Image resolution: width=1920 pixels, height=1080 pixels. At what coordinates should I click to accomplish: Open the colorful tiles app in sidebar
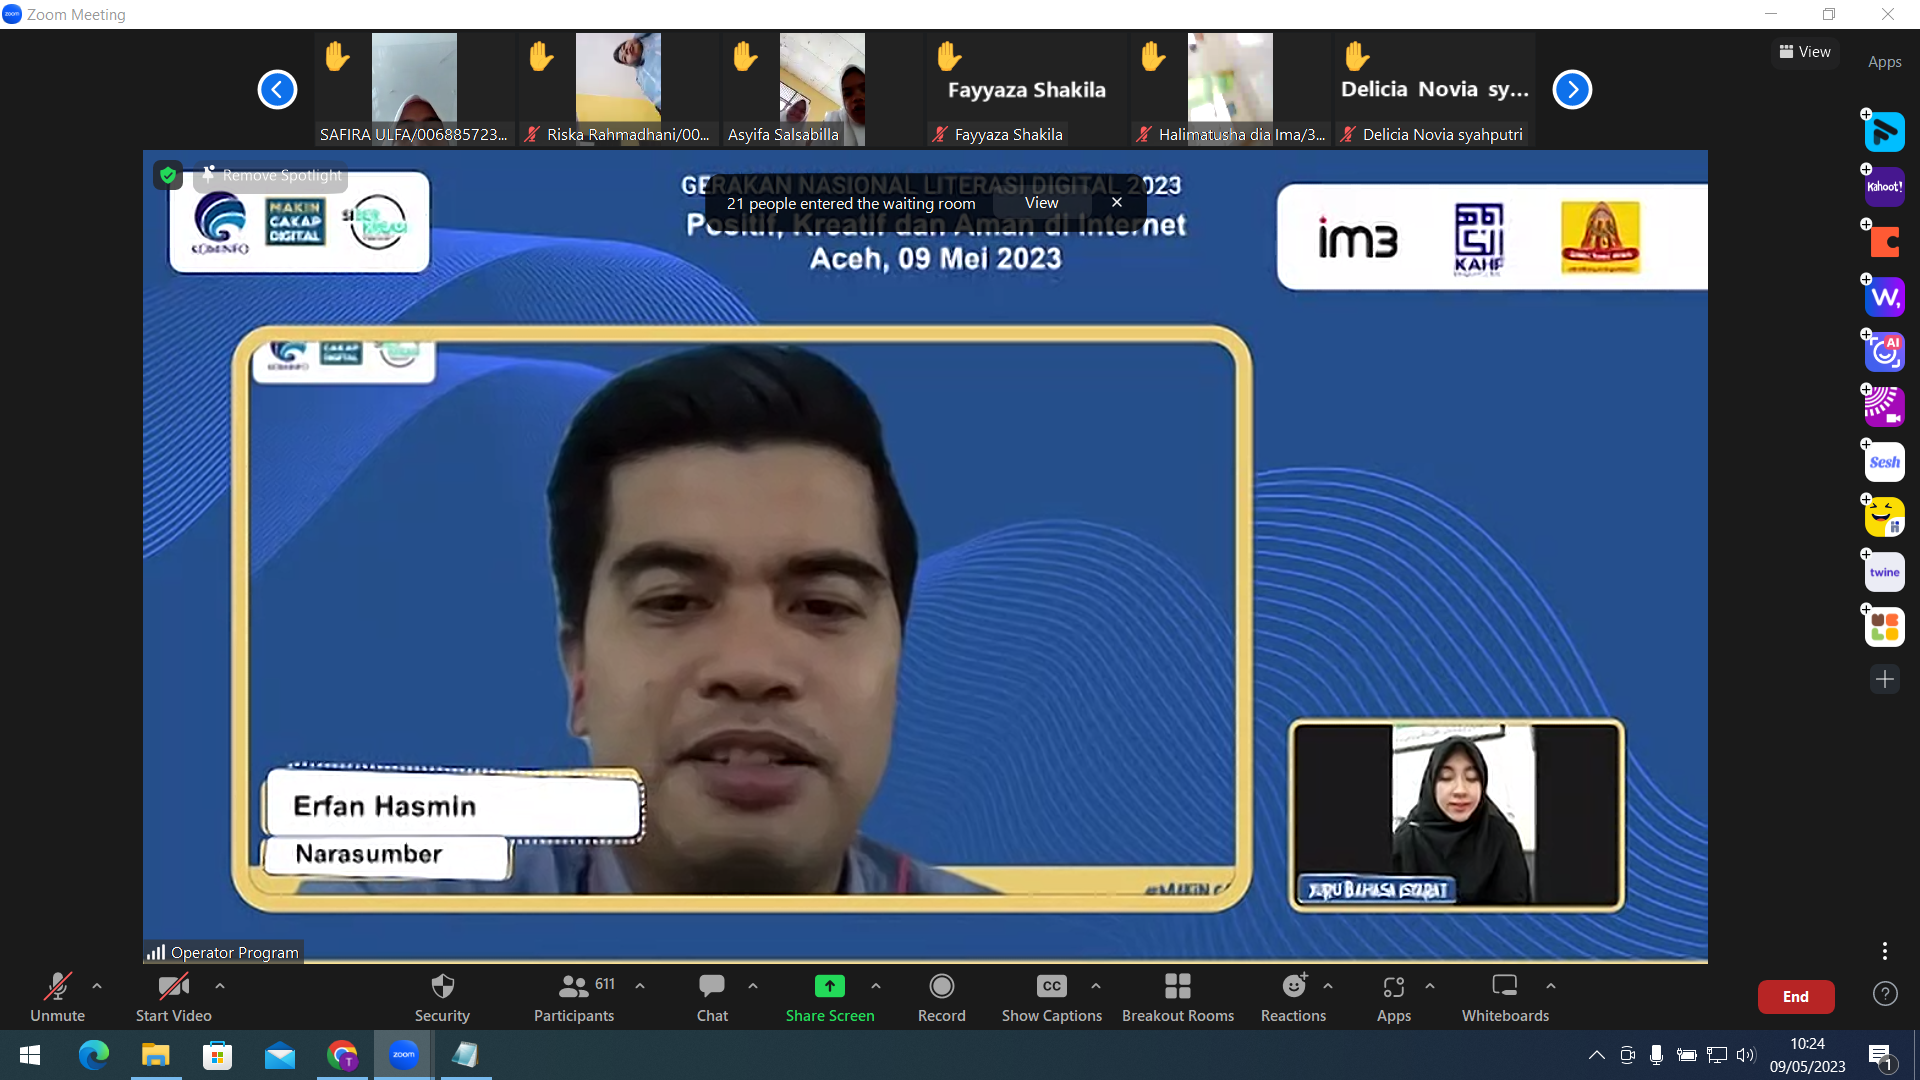[1885, 627]
